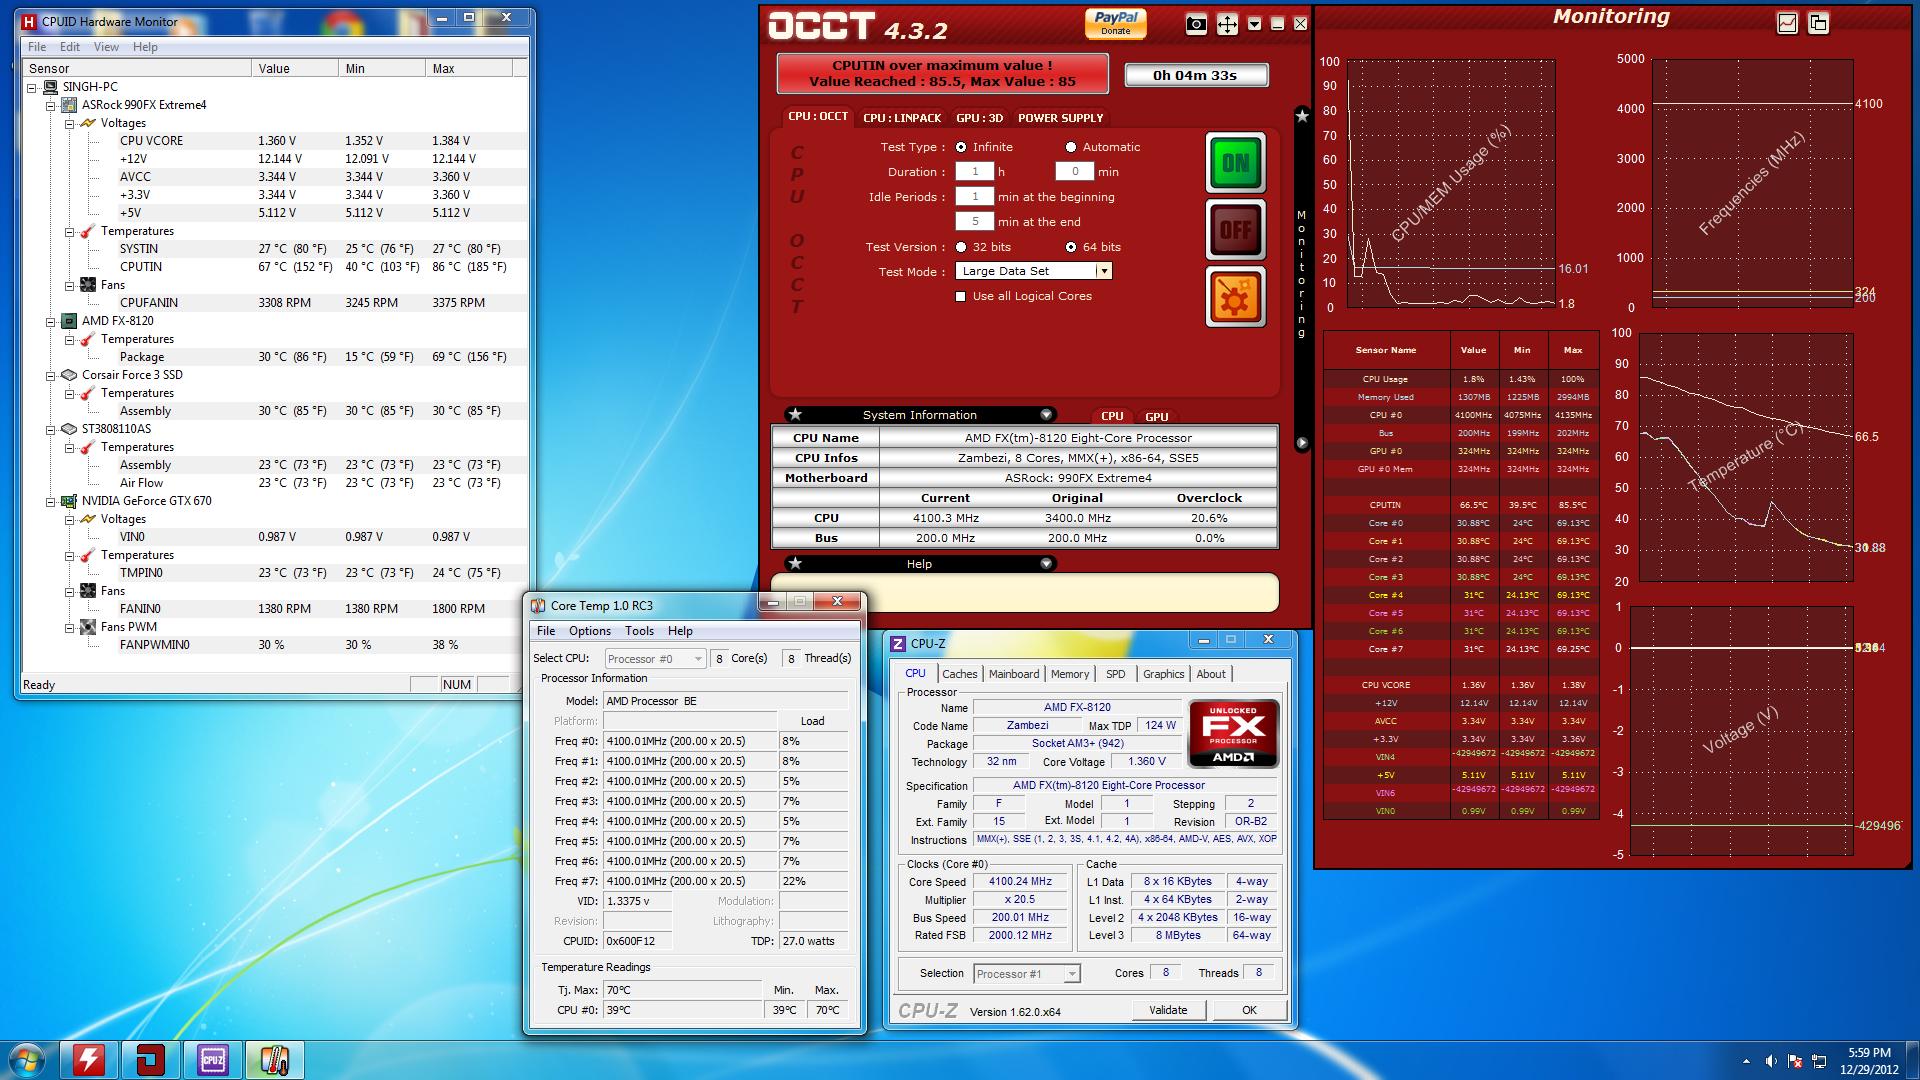Click the CPU VCORE row in Hardware Monitor
Viewport: 1920px width, 1080px height.
pyautogui.click(x=275, y=141)
